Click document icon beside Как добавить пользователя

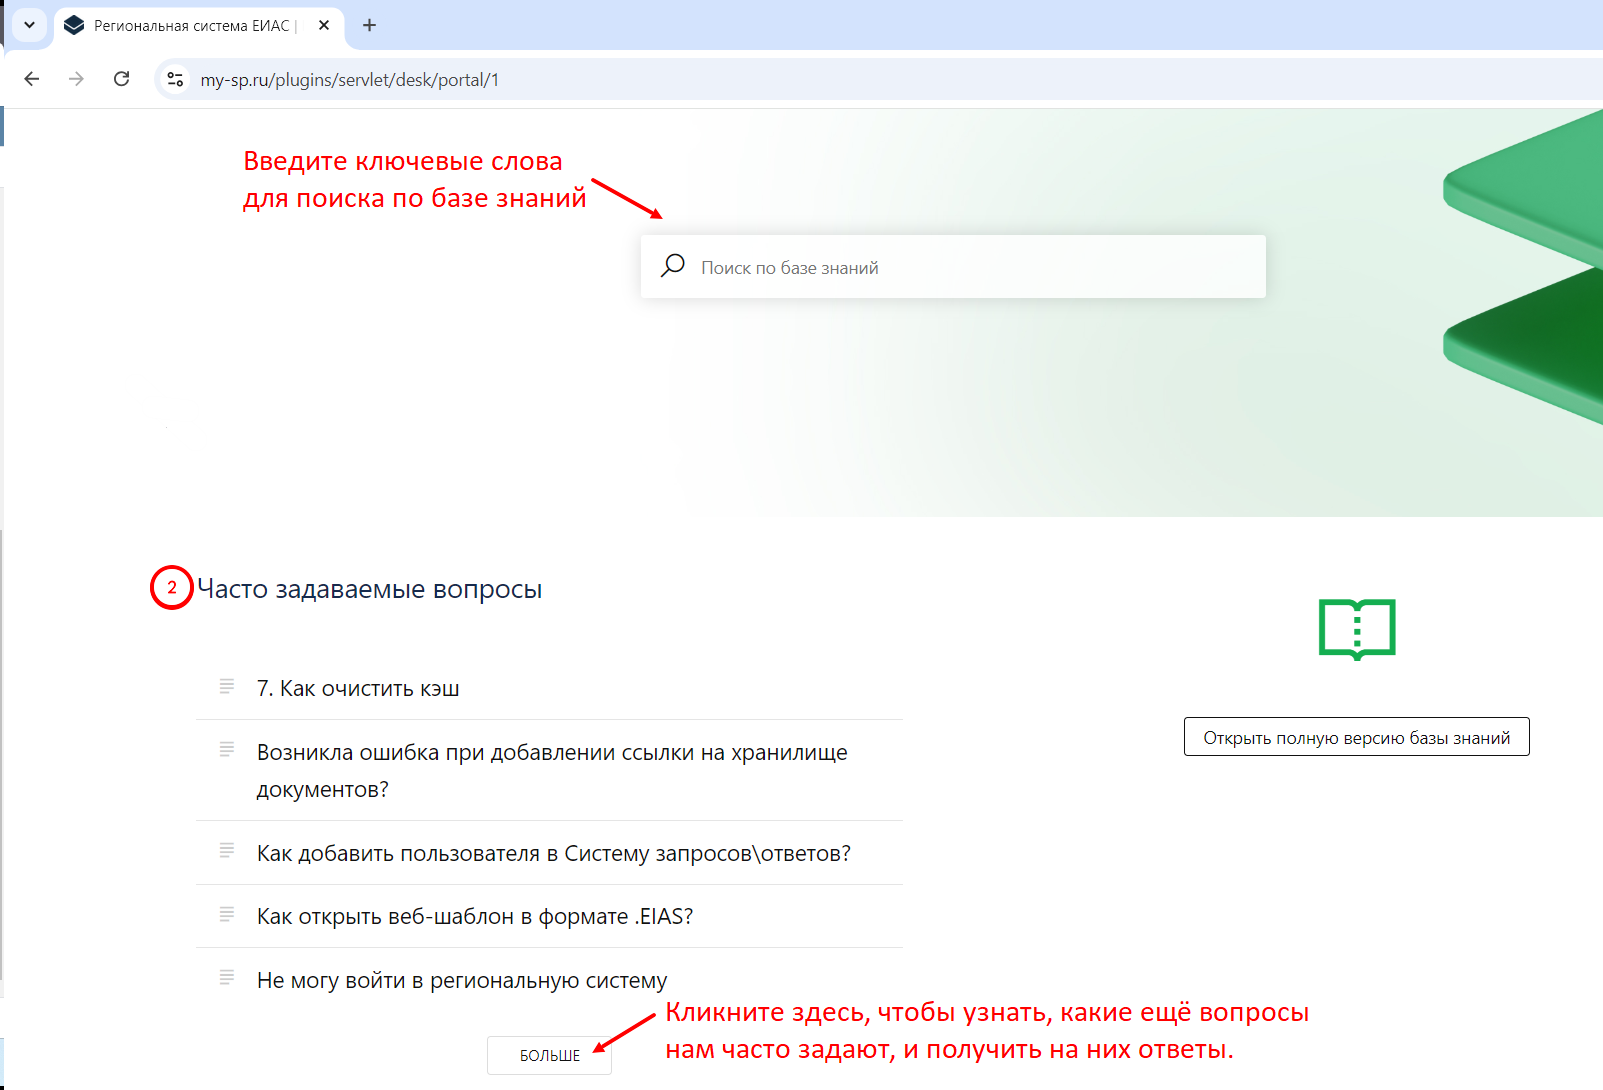tap(227, 850)
